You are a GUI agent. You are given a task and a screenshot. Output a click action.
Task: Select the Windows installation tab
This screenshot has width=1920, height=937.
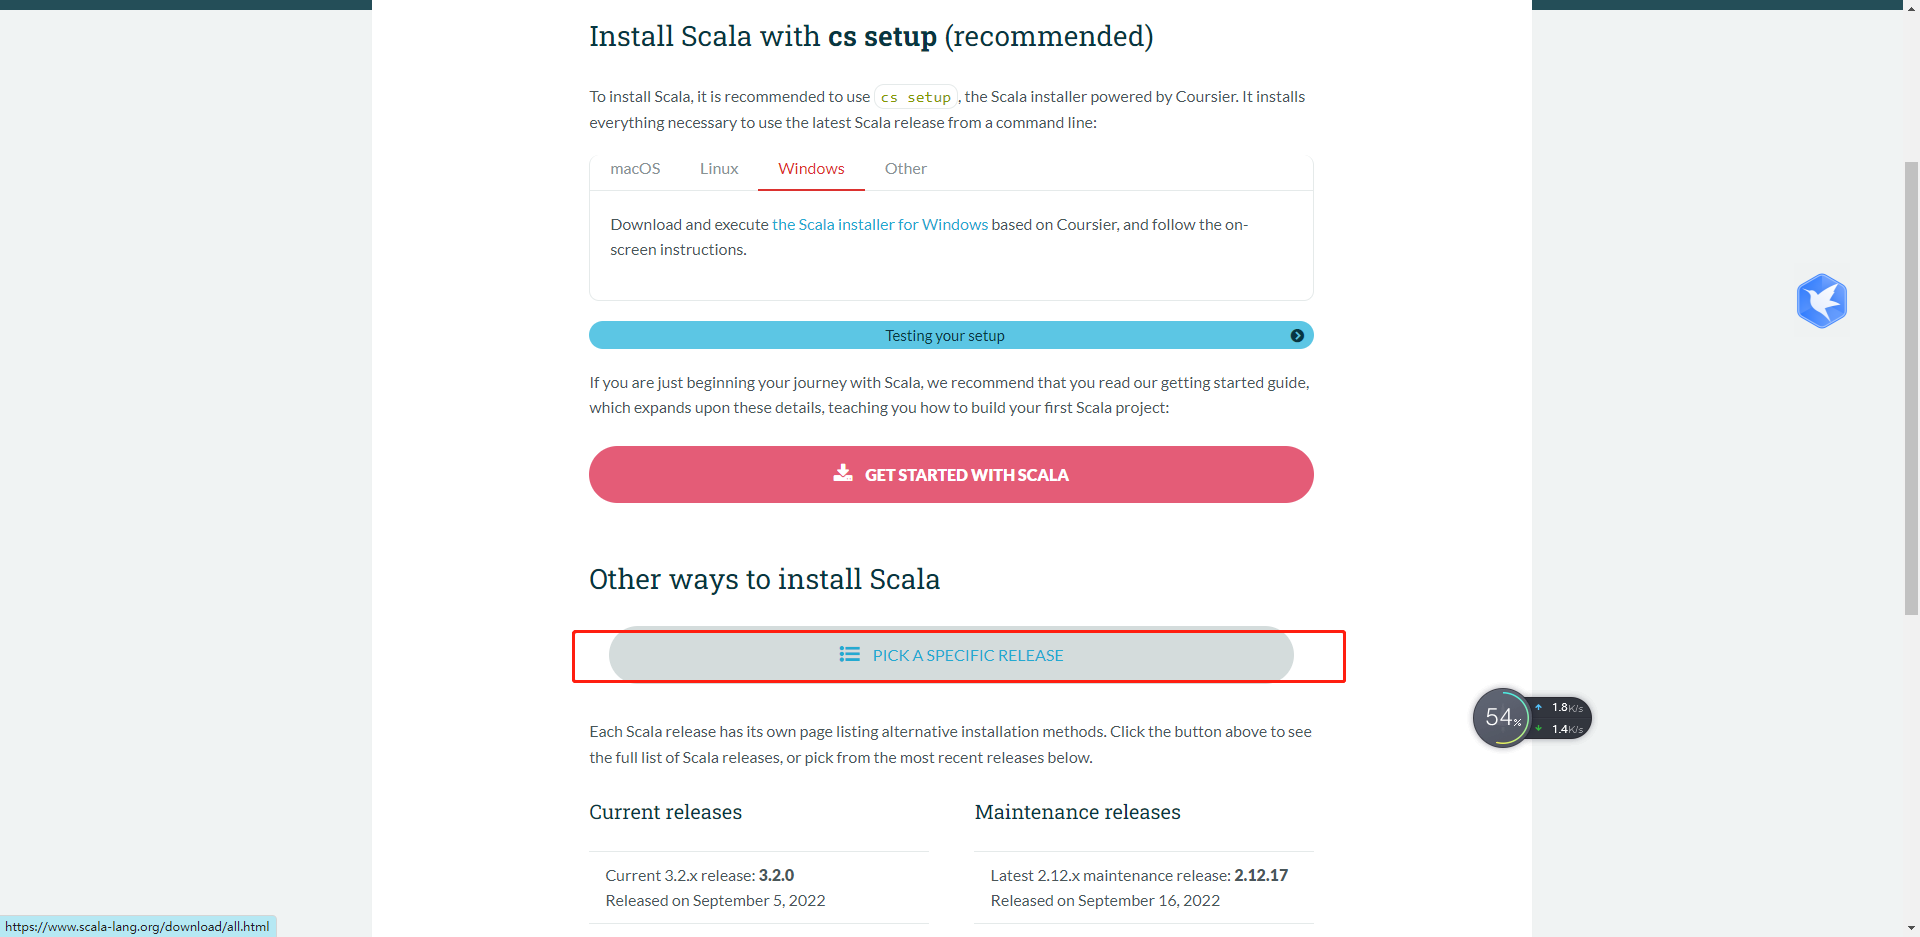pos(811,169)
